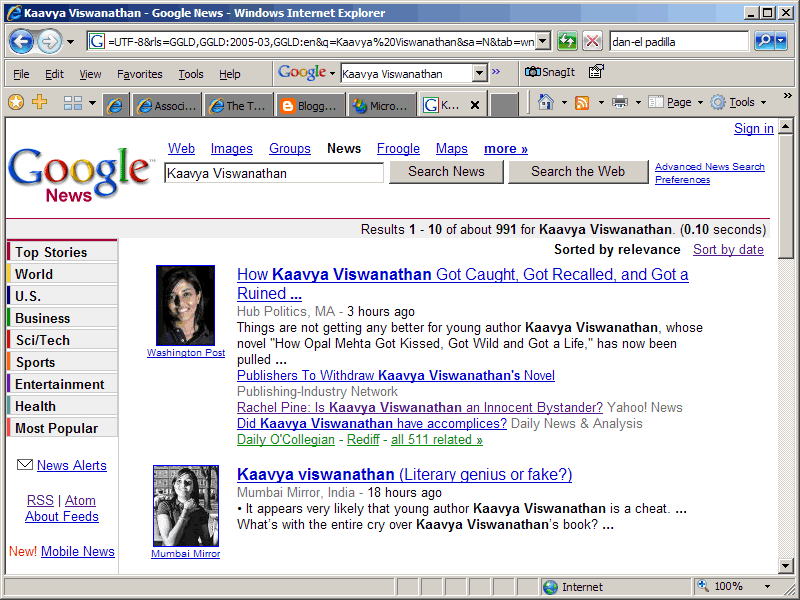Click the RSS feeds icon in command bar
Screen dimensions: 800x600
[582, 103]
